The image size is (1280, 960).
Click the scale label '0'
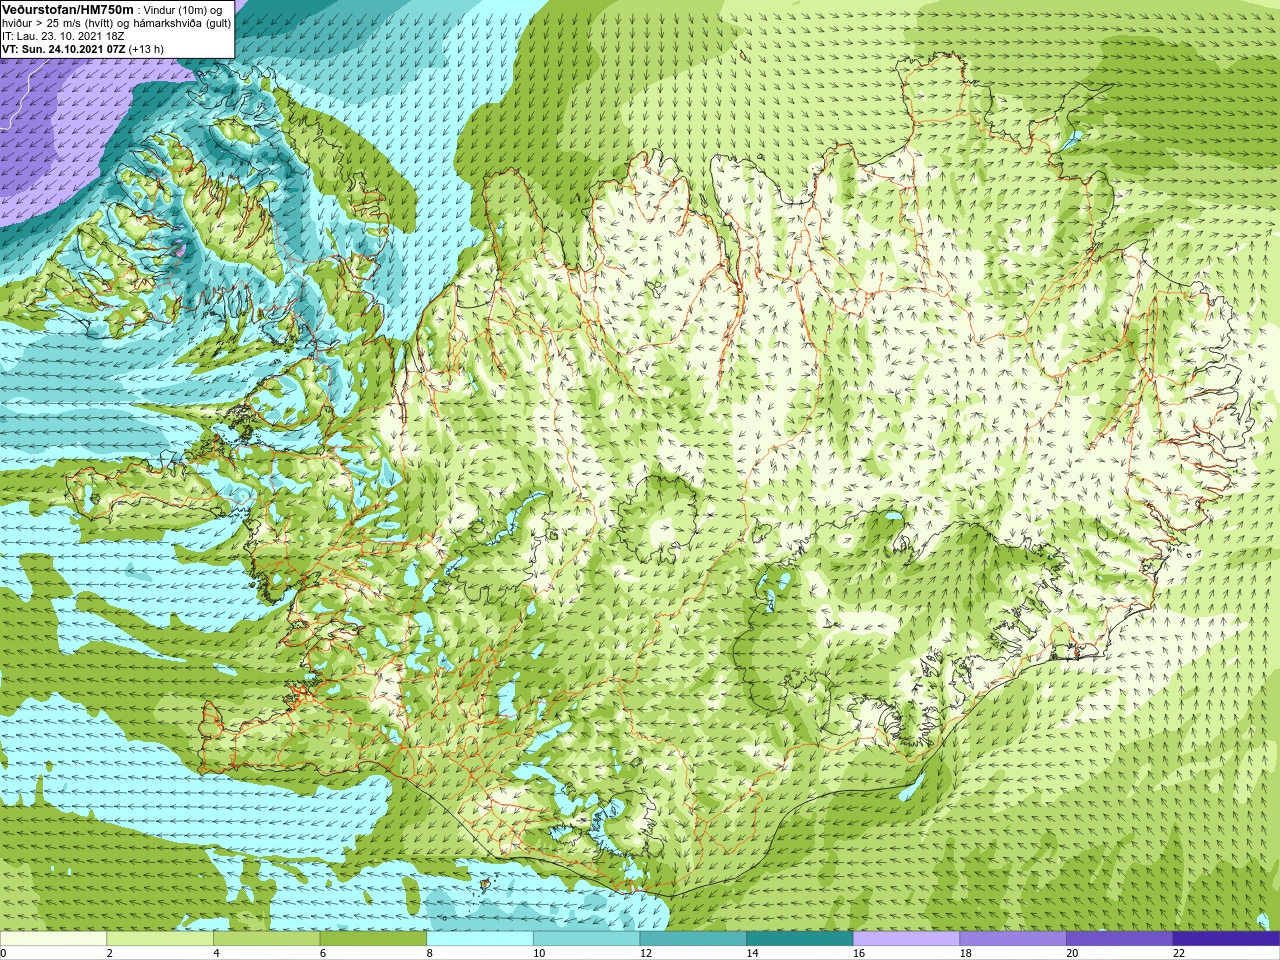(x=3, y=953)
